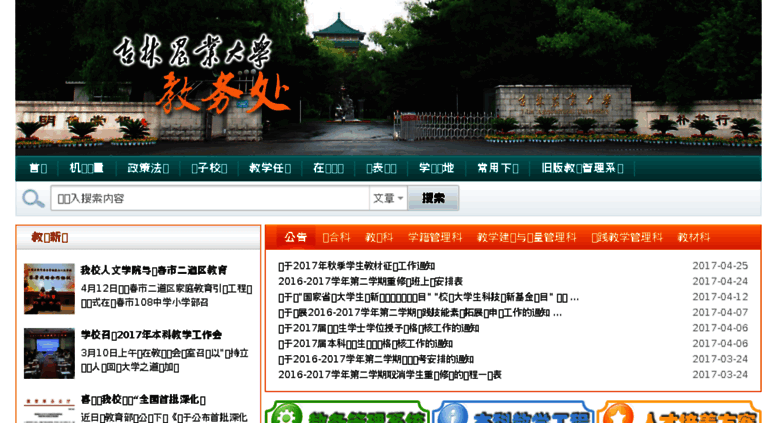This screenshot has width=777, height=423.
Task: Click the date 2017-04-25 in the notice list
Action: (x=720, y=266)
